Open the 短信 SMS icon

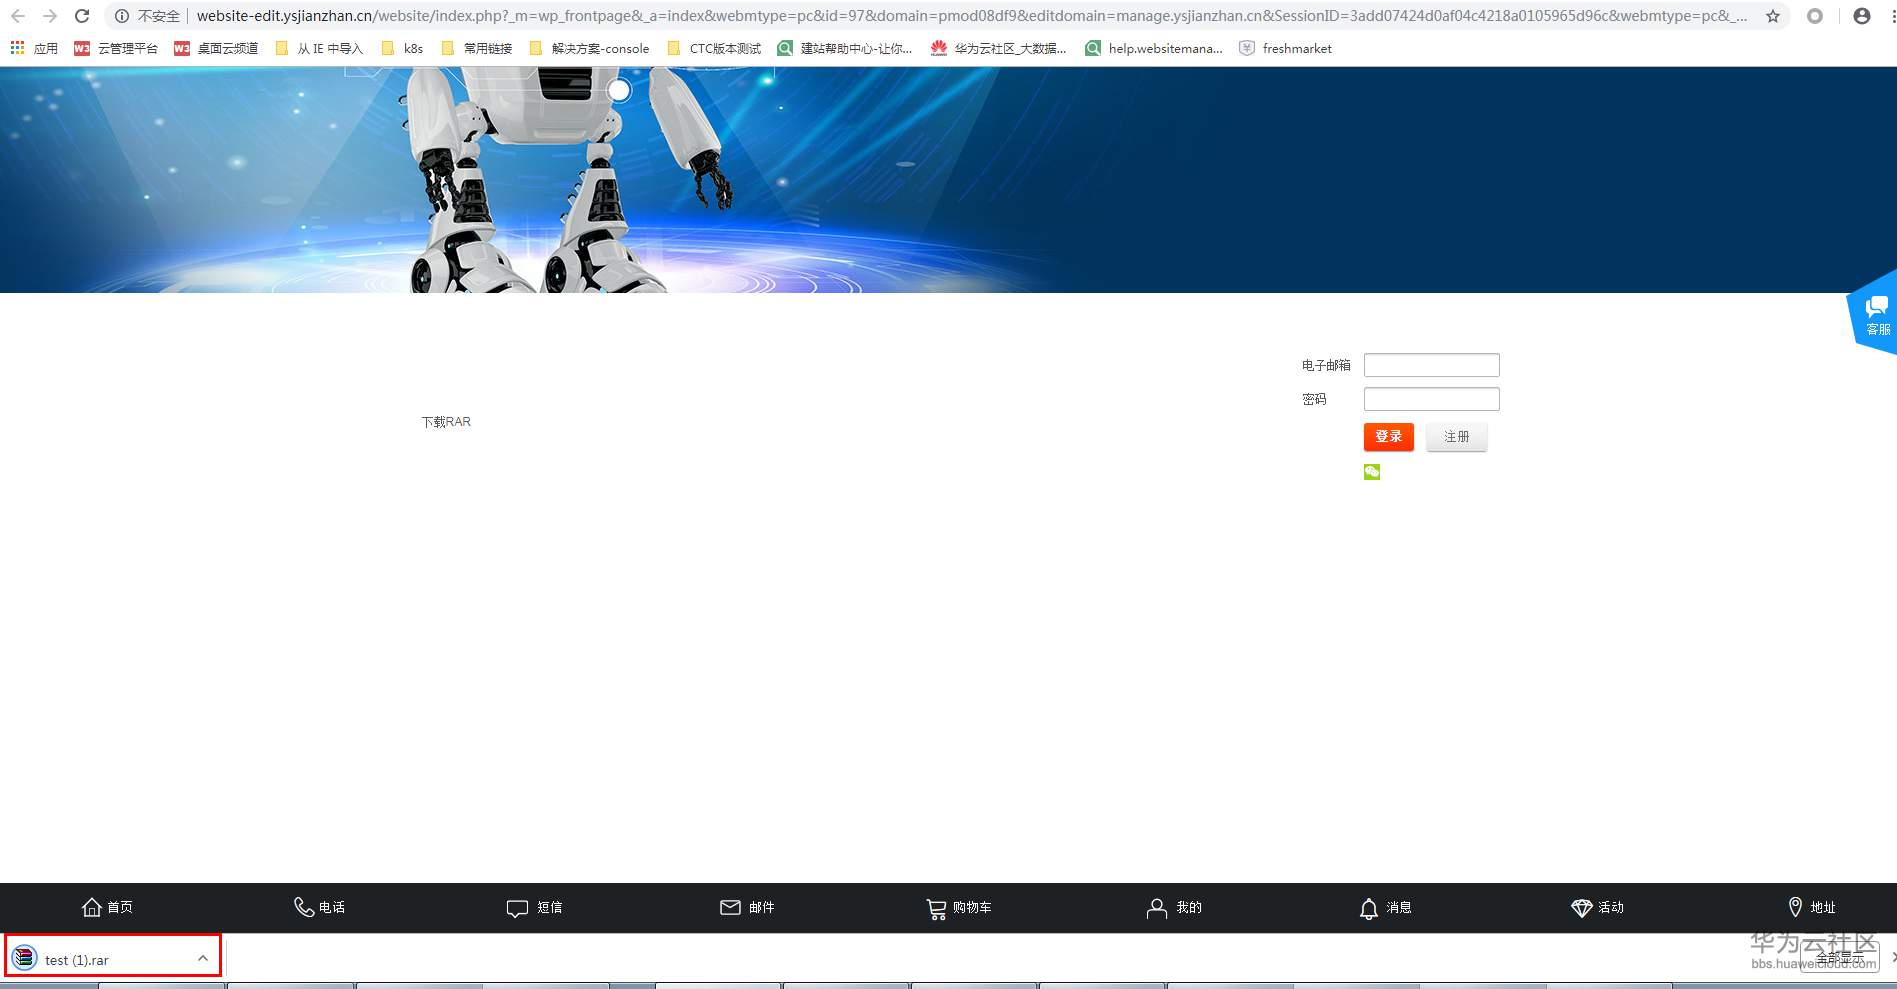tap(535, 907)
